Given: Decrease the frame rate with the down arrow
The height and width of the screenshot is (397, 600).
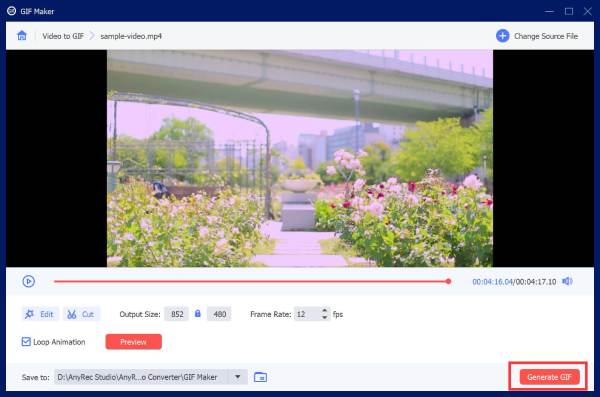Looking at the screenshot, I should point(324,318).
